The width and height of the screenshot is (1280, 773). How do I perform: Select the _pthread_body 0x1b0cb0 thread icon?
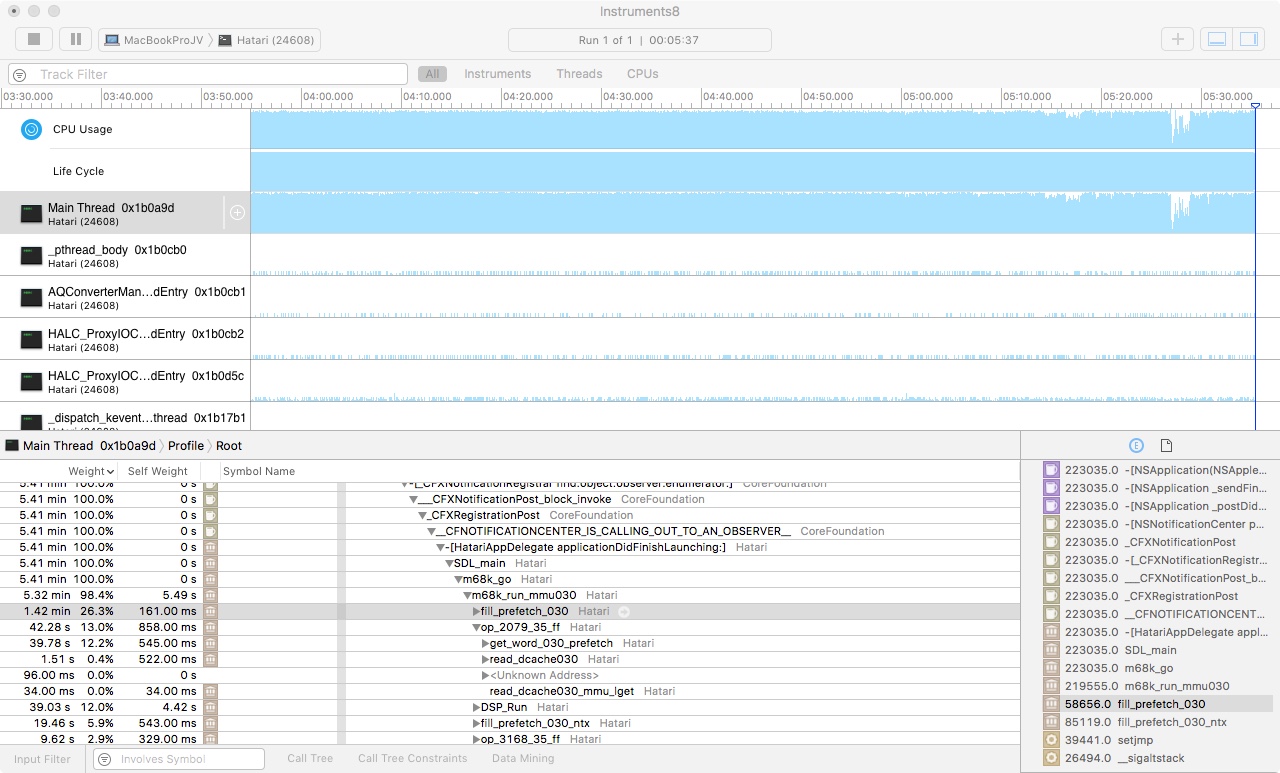pos(32,256)
